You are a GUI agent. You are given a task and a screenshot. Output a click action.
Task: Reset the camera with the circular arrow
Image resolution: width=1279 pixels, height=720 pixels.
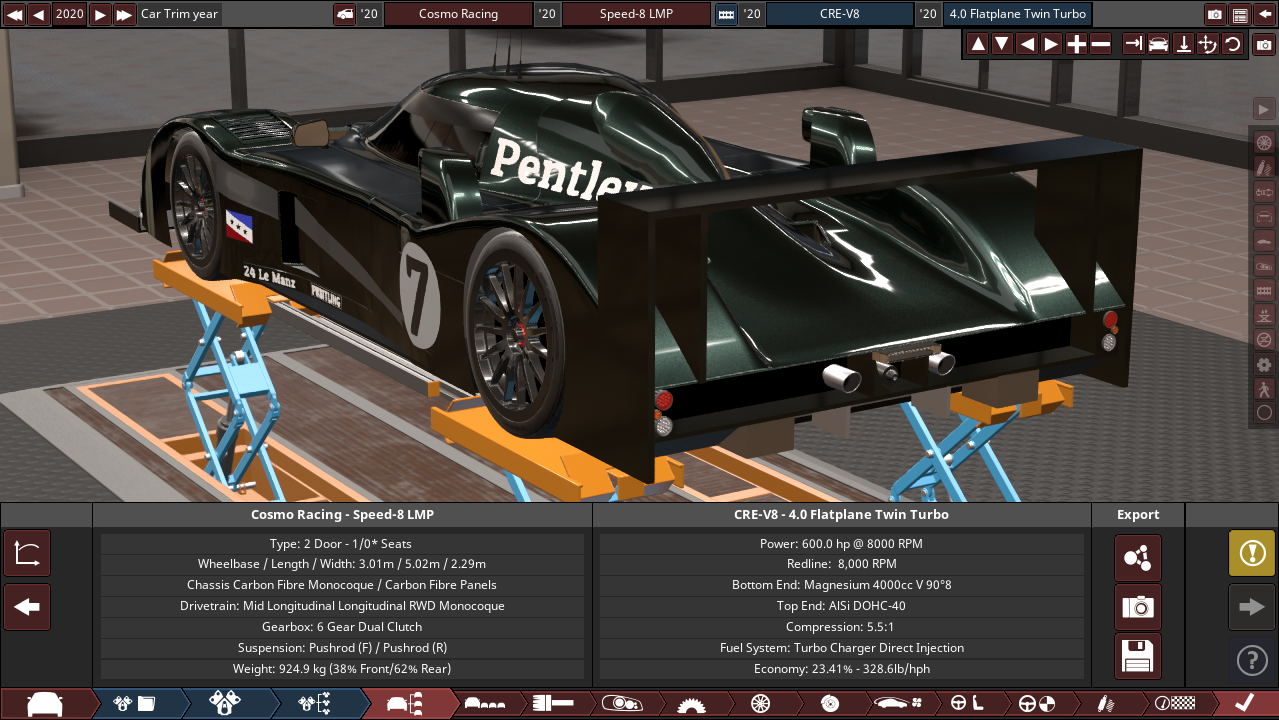pos(1232,44)
